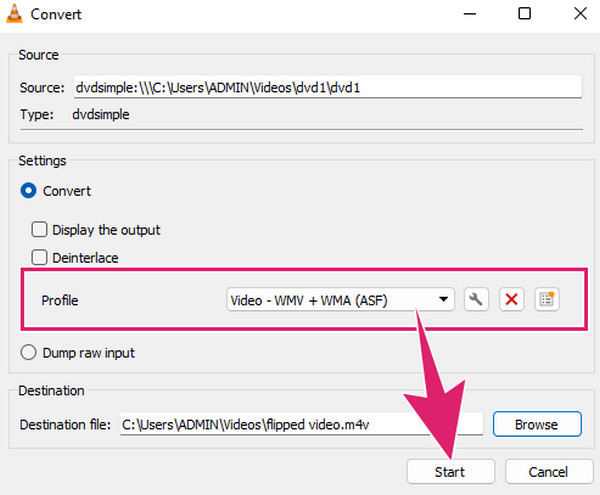Screen dimensions: 600x495
Task: Click the 'Source:' field label
Action: coord(42,88)
